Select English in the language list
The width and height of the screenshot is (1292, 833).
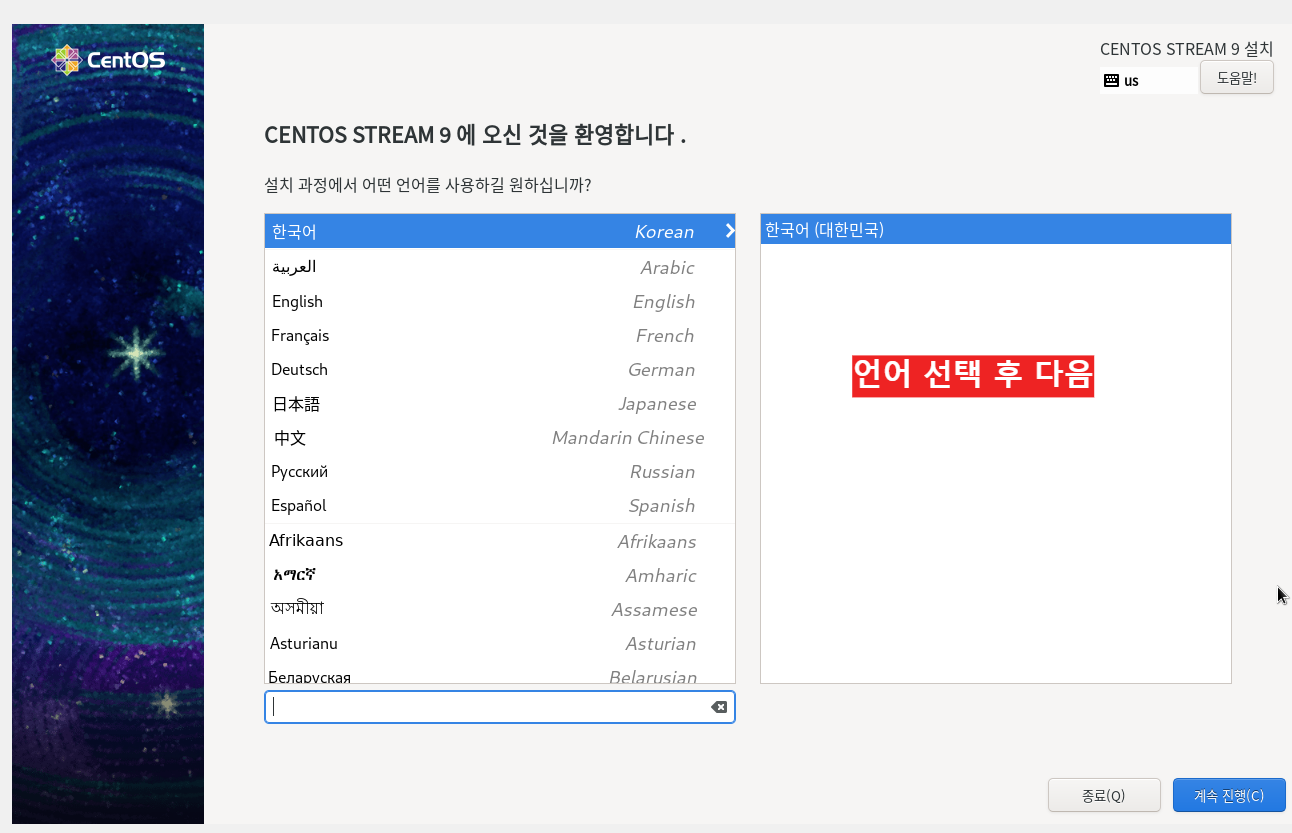500,301
